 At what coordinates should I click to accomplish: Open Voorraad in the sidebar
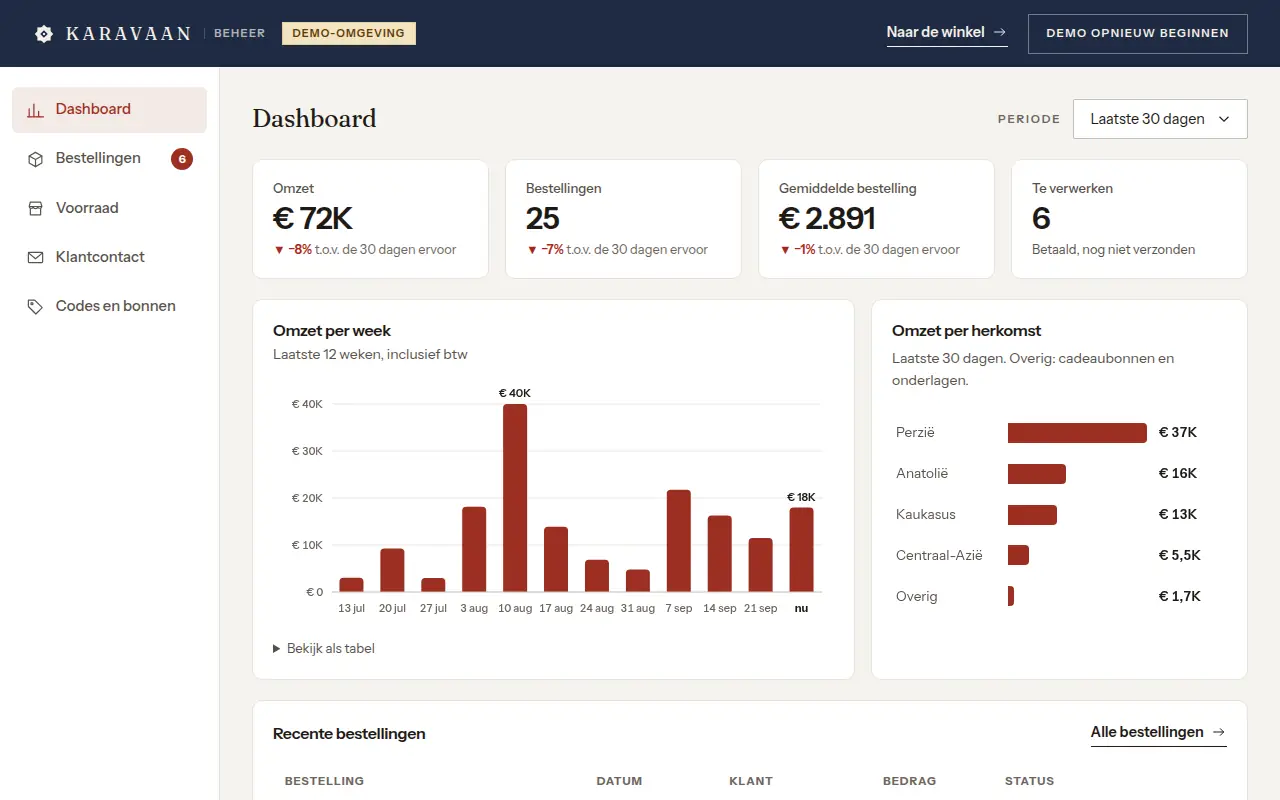coord(109,208)
